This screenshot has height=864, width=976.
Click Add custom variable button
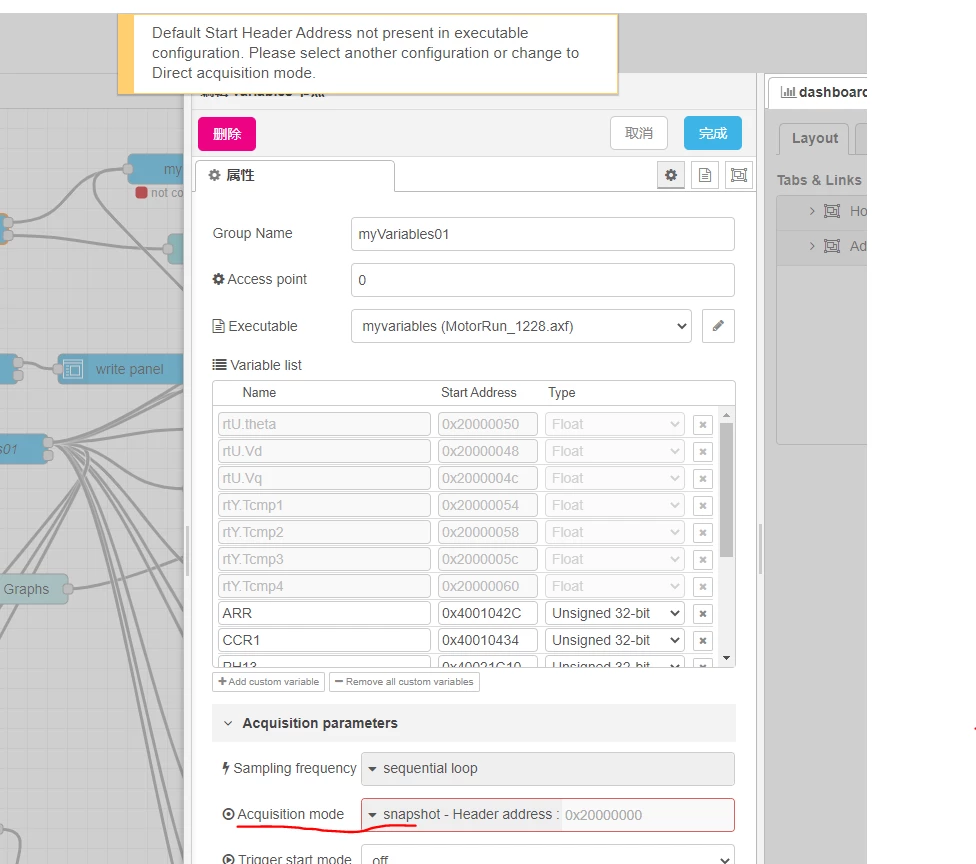click(x=268, y=682)
